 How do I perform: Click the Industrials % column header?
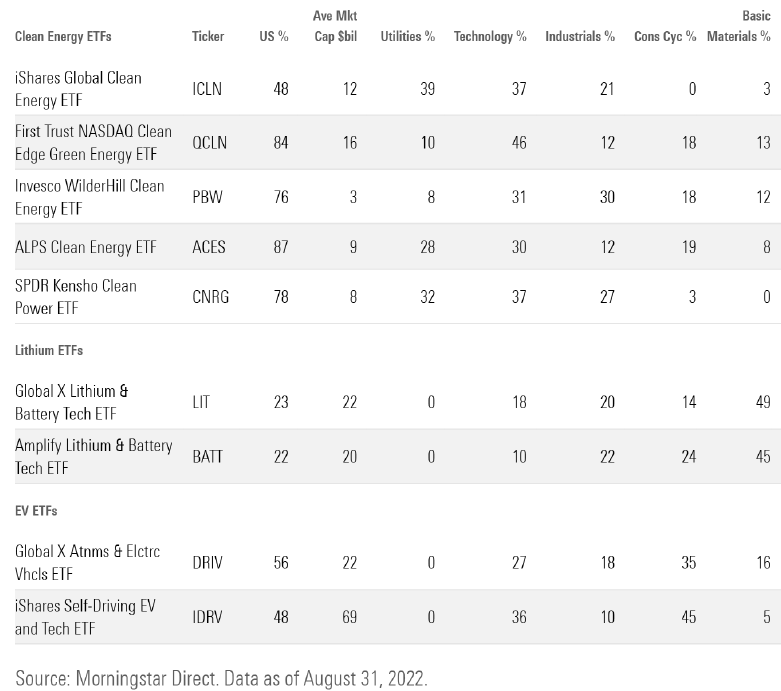[580, 37]
